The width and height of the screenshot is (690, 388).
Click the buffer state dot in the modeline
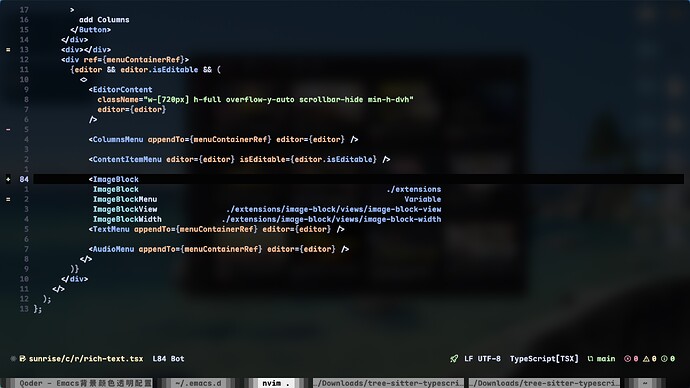pyautogui.click(x=13, y=359)
